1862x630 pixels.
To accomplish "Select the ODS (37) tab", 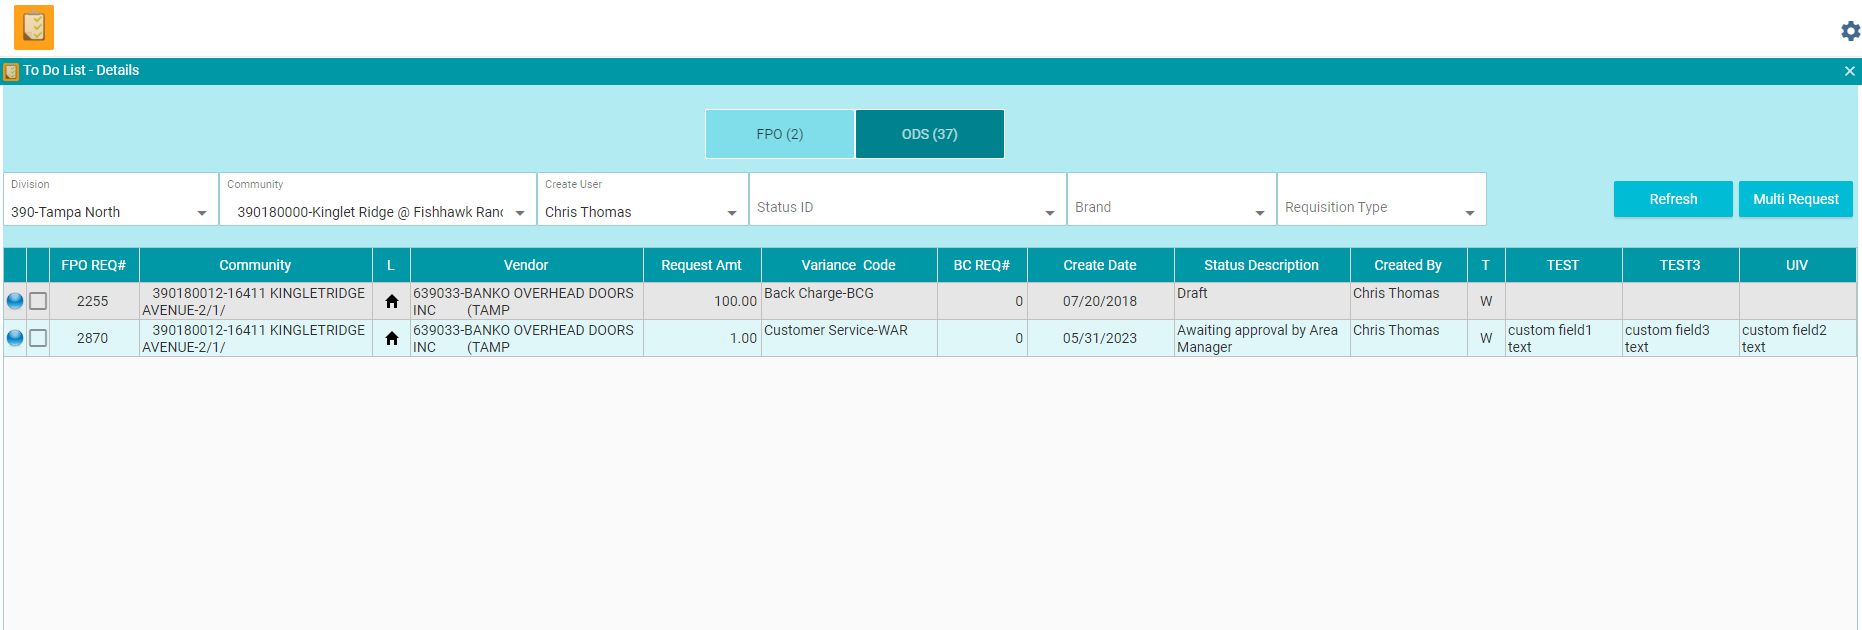I will pyautogui.click(x=930, y=134).
